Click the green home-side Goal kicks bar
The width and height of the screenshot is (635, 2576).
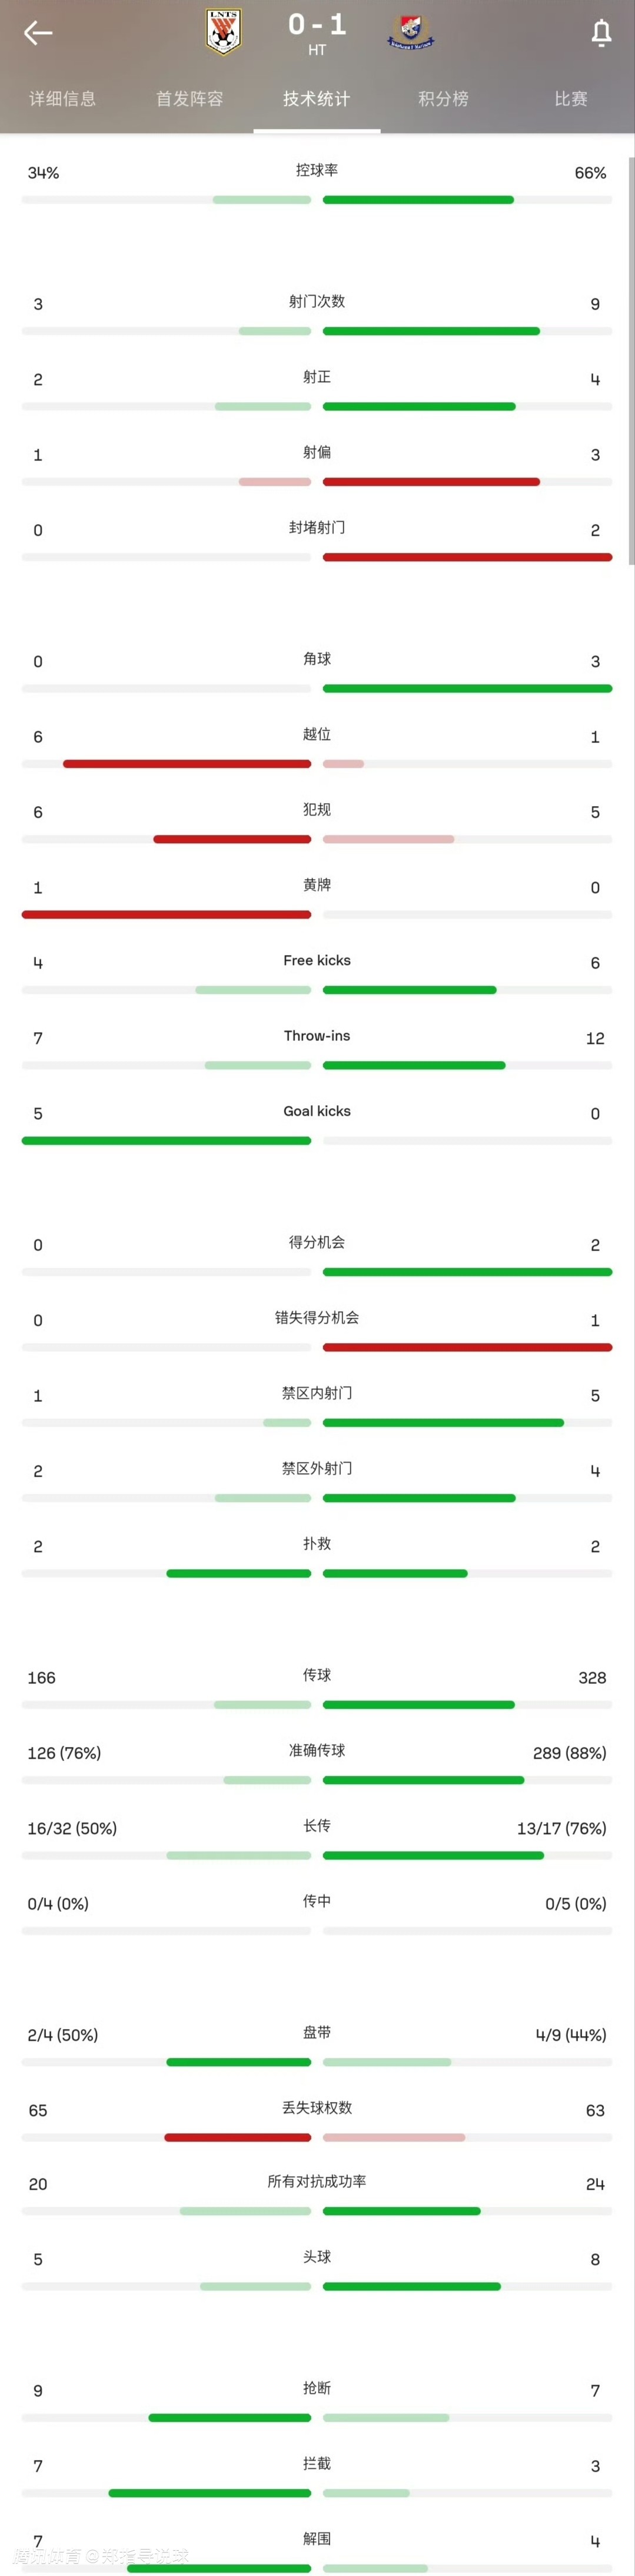coord(166,1141)
